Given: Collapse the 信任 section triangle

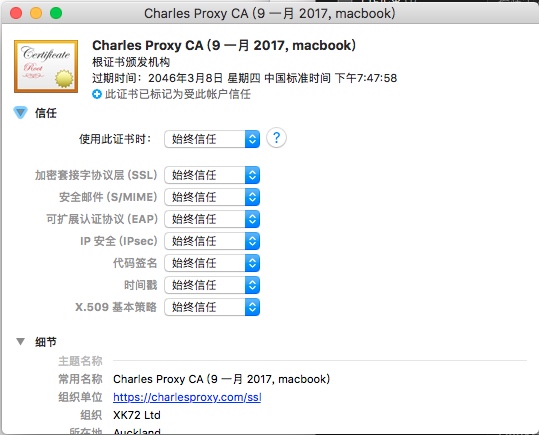Looking at the screenshot, I should click(20, 112).
